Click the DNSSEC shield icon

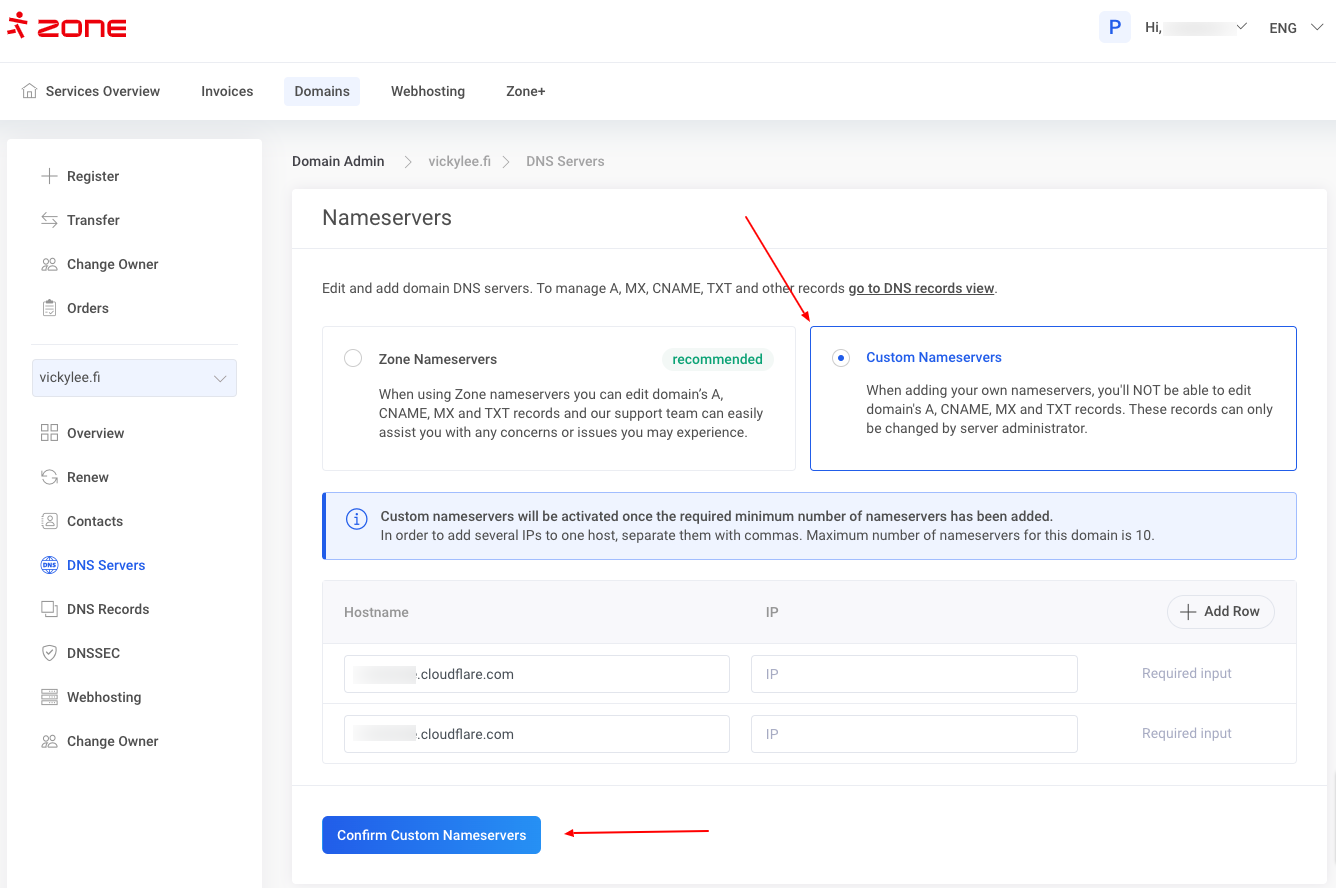(x=49, y=653)
